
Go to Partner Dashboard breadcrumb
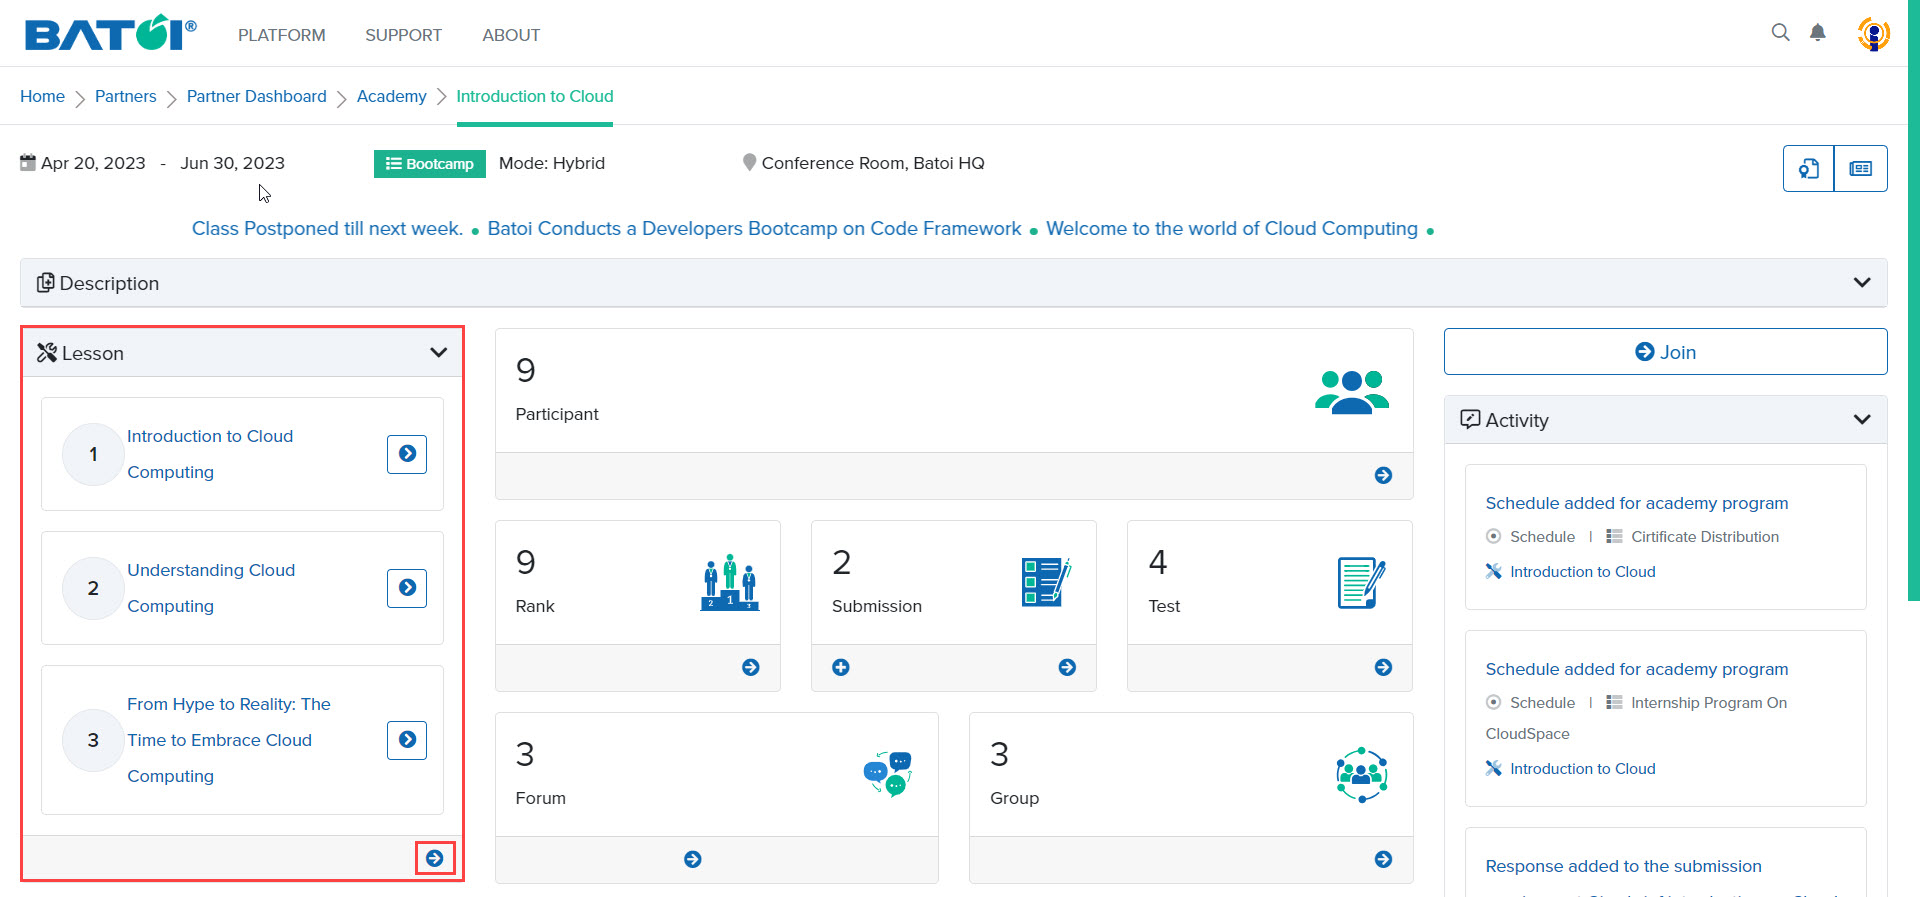pyautogui.click(x=257, y=96)
